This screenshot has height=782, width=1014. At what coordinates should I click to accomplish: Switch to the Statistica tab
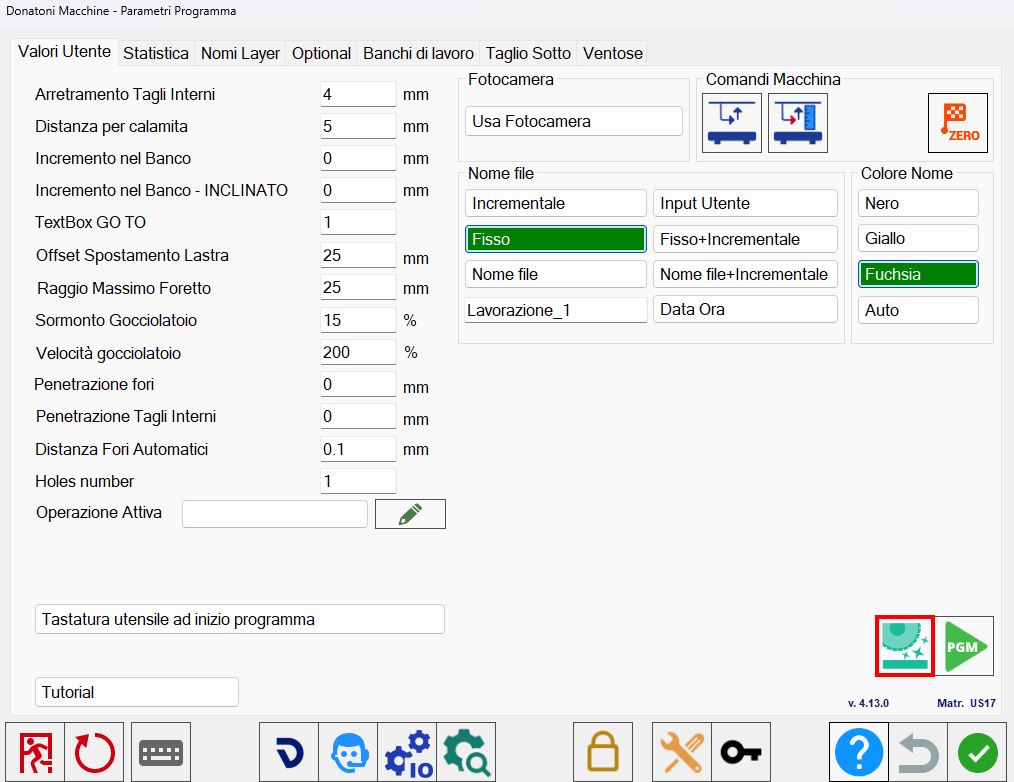pos(156,53)
